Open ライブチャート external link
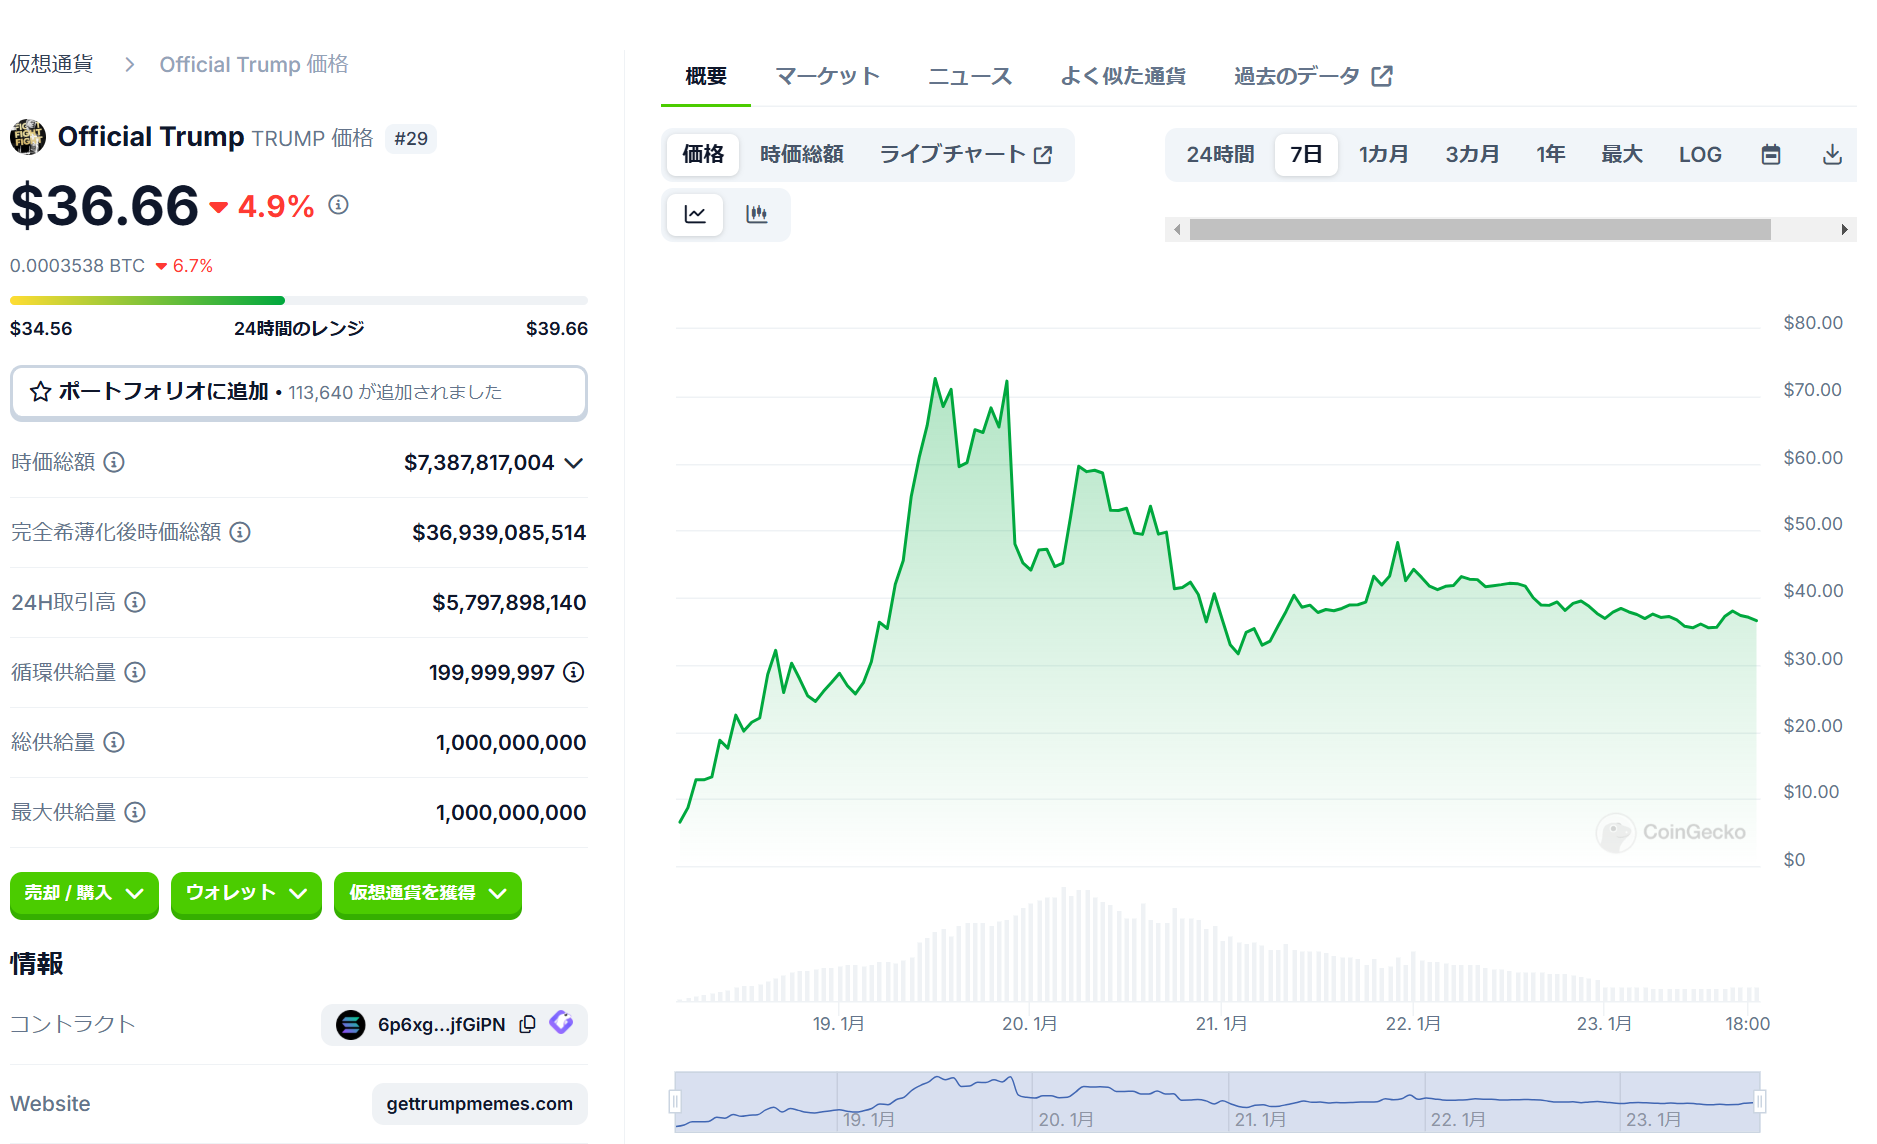The width and height of the screenshot is (1877, 1144). pyautogui.click(x=965, y=154)
